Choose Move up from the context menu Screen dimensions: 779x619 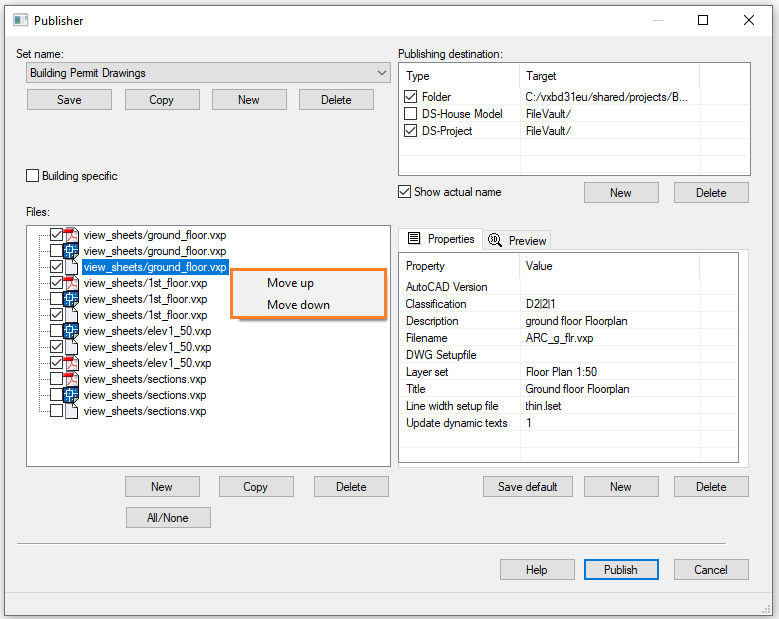tap(290, 283)
